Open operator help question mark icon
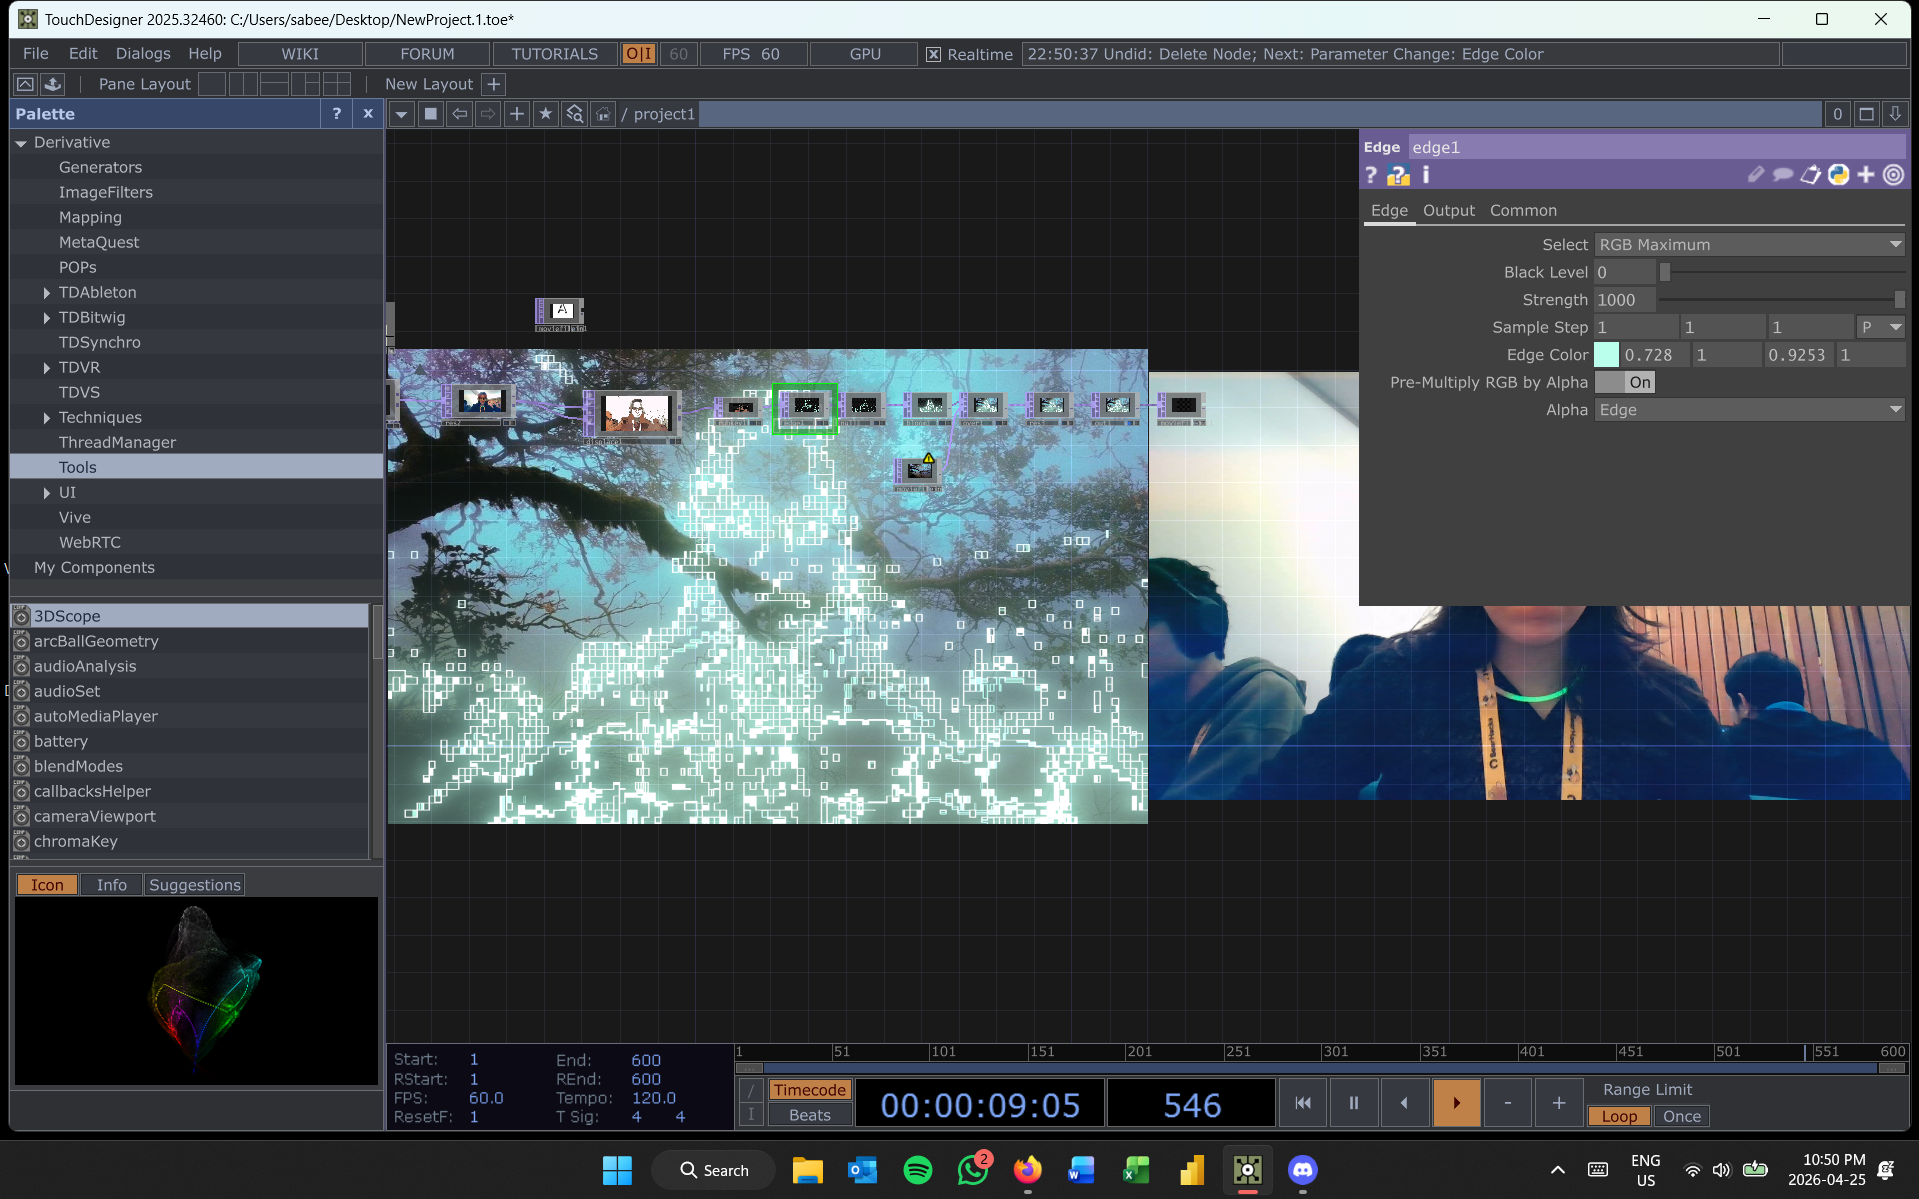This screenshot has height=1199, width=1919. (1371, 175)
